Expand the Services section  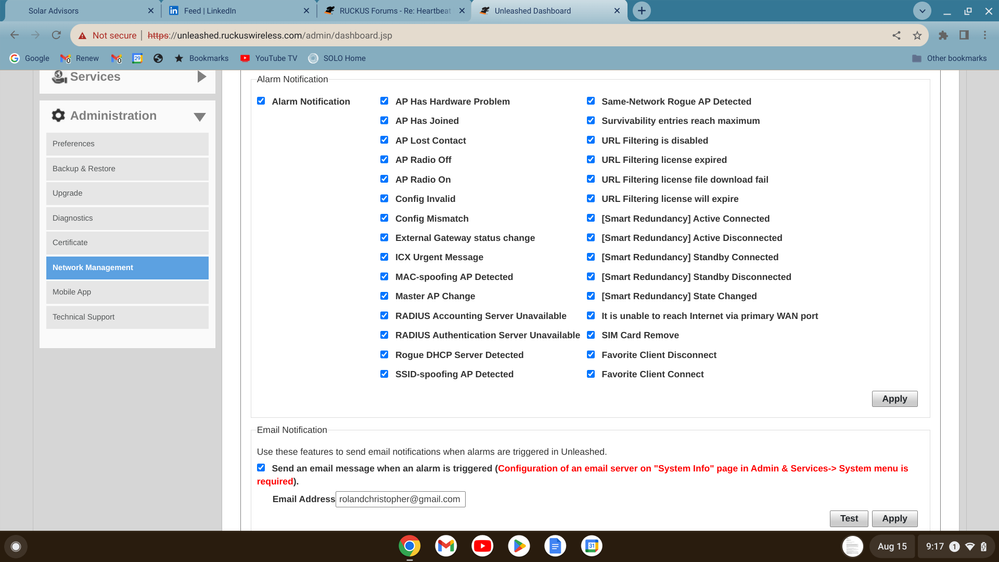[x=201, y=76]
